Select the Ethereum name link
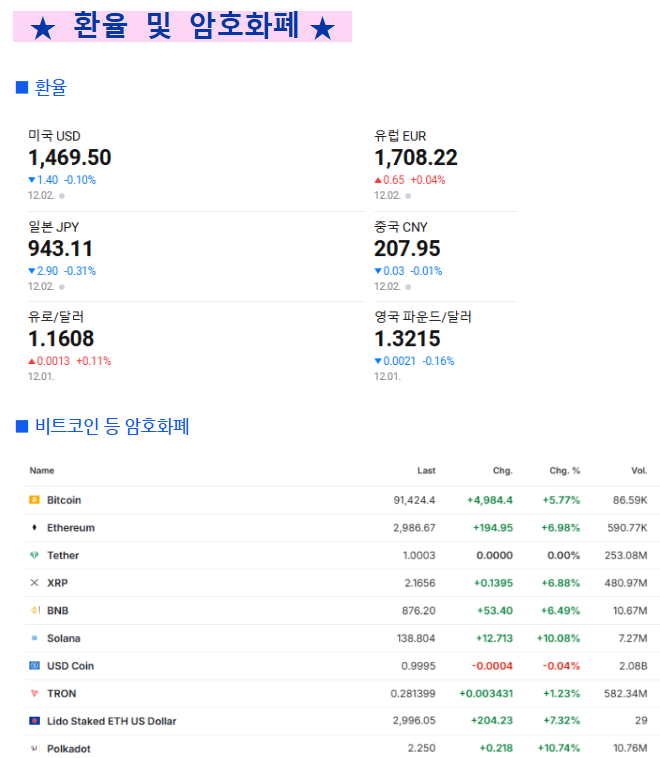This screenshot has width=660, height=758. tap(70, 528)
